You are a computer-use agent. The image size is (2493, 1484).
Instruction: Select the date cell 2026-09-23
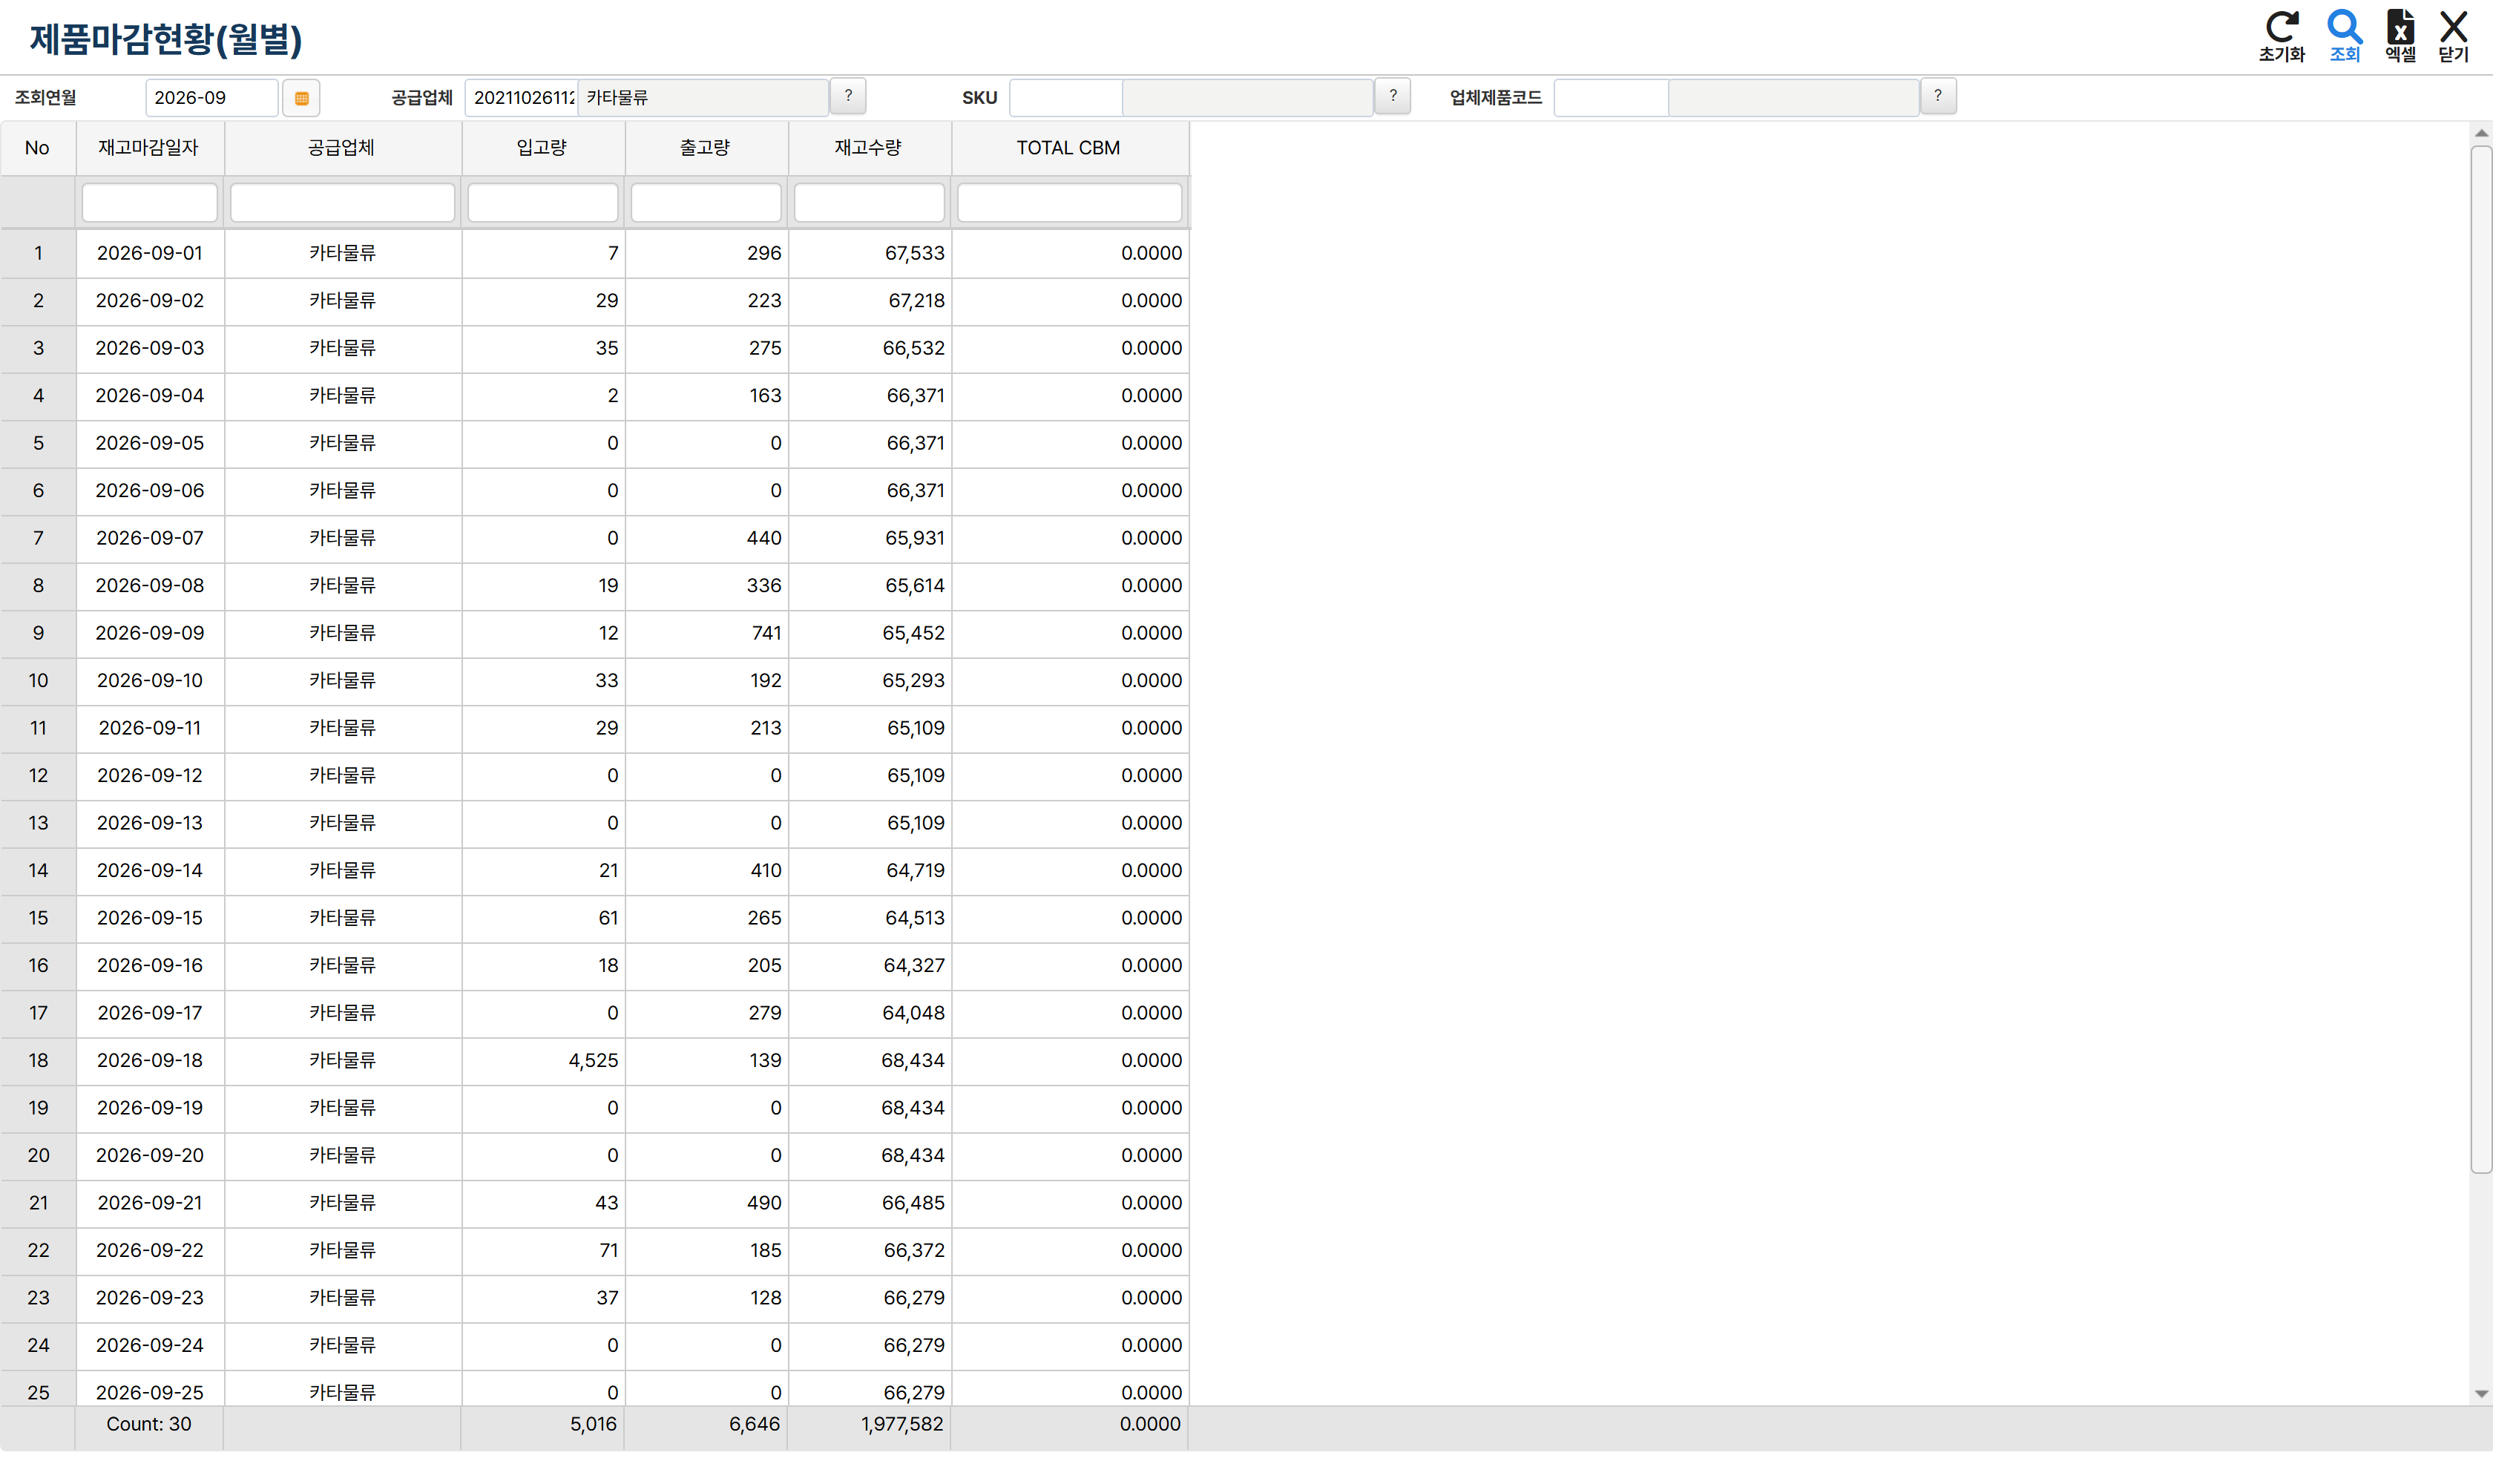(x=150, y=1298)
